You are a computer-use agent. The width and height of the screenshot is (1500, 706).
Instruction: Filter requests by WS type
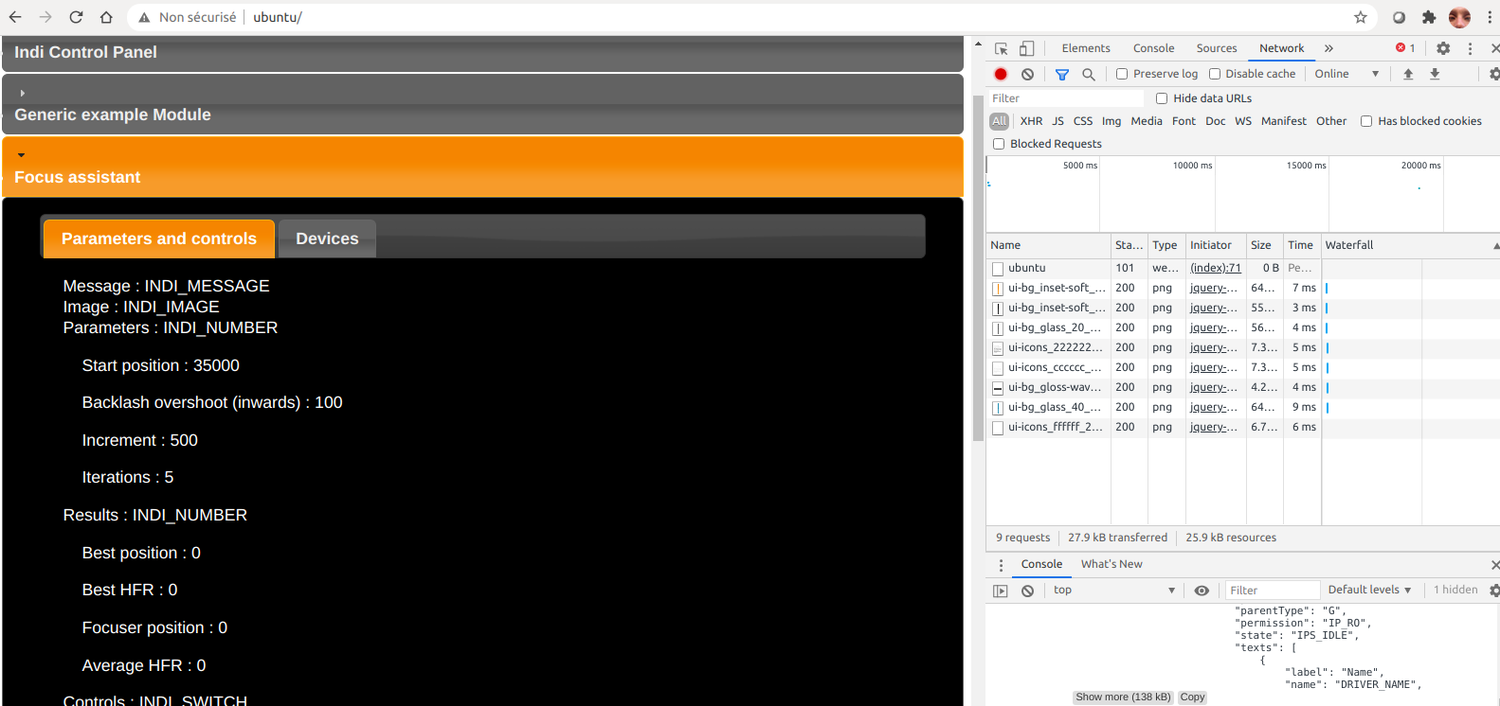(x=1243, y=121)
